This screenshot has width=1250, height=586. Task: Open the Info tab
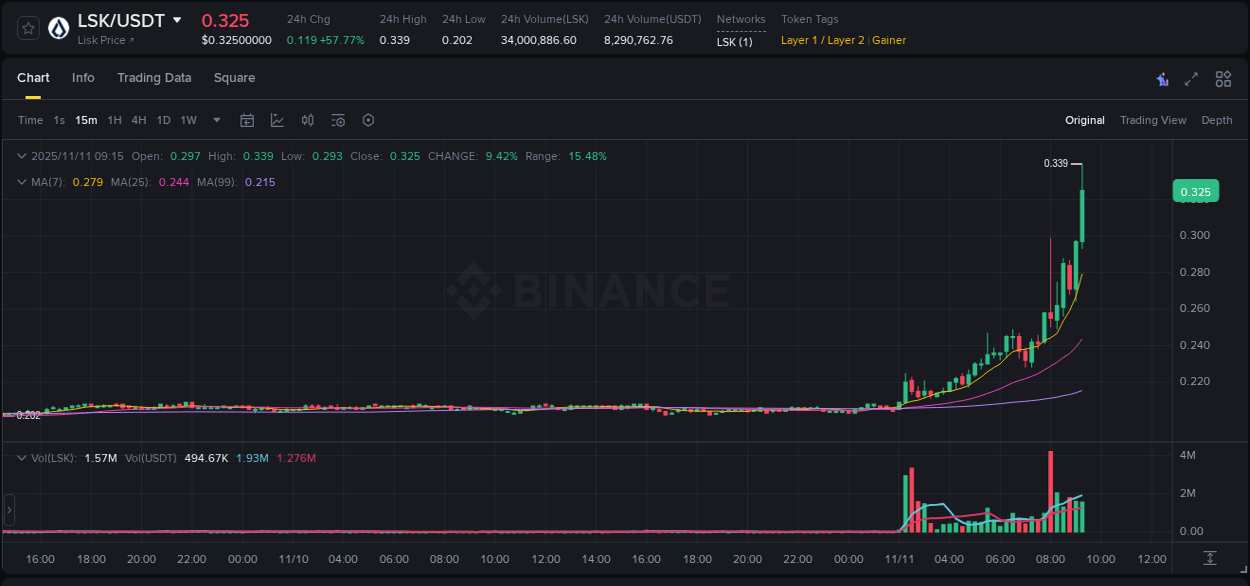pyautogui.click(x=83, y=78)
